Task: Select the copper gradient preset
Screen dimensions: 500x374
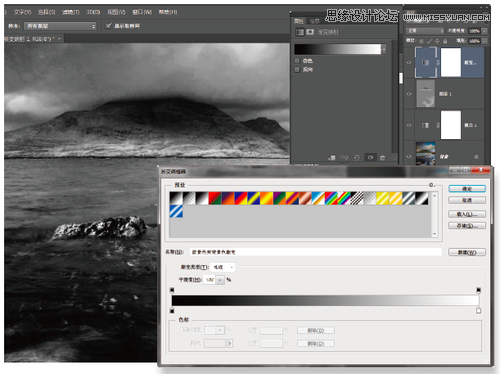Action: click(305, 198)
